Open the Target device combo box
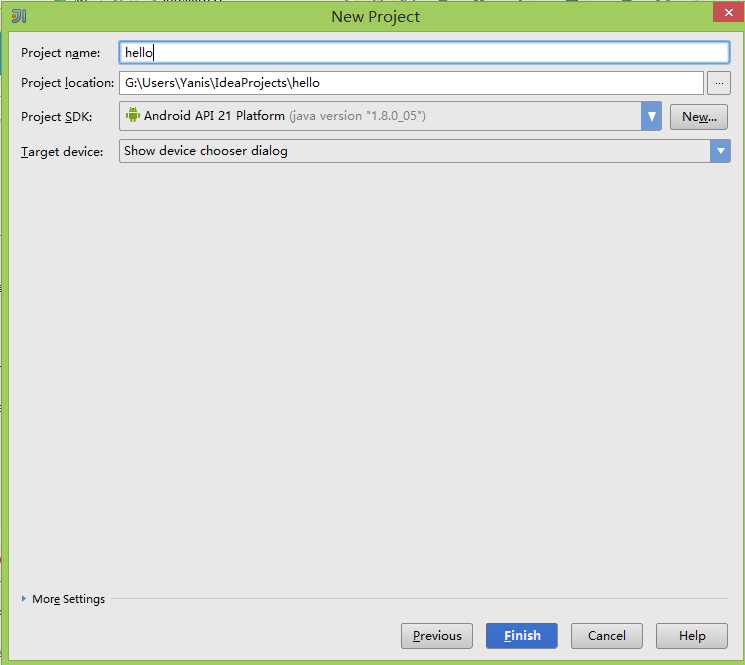The image size is (745, 665). (424, 151)
